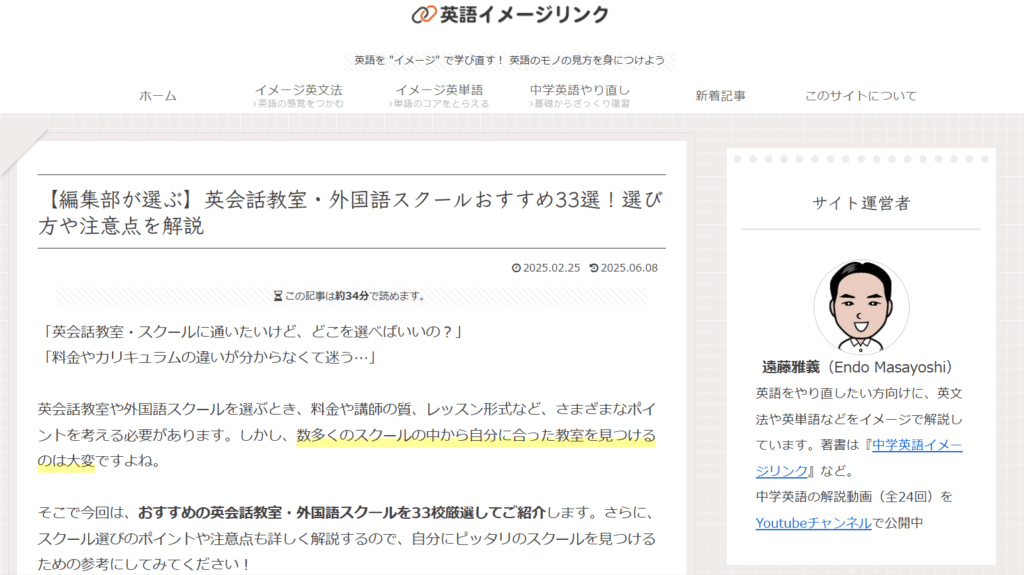Click the サイト運営者 sidebar heading
Viewport: 1024px width, 575px height.
point(861,203)
